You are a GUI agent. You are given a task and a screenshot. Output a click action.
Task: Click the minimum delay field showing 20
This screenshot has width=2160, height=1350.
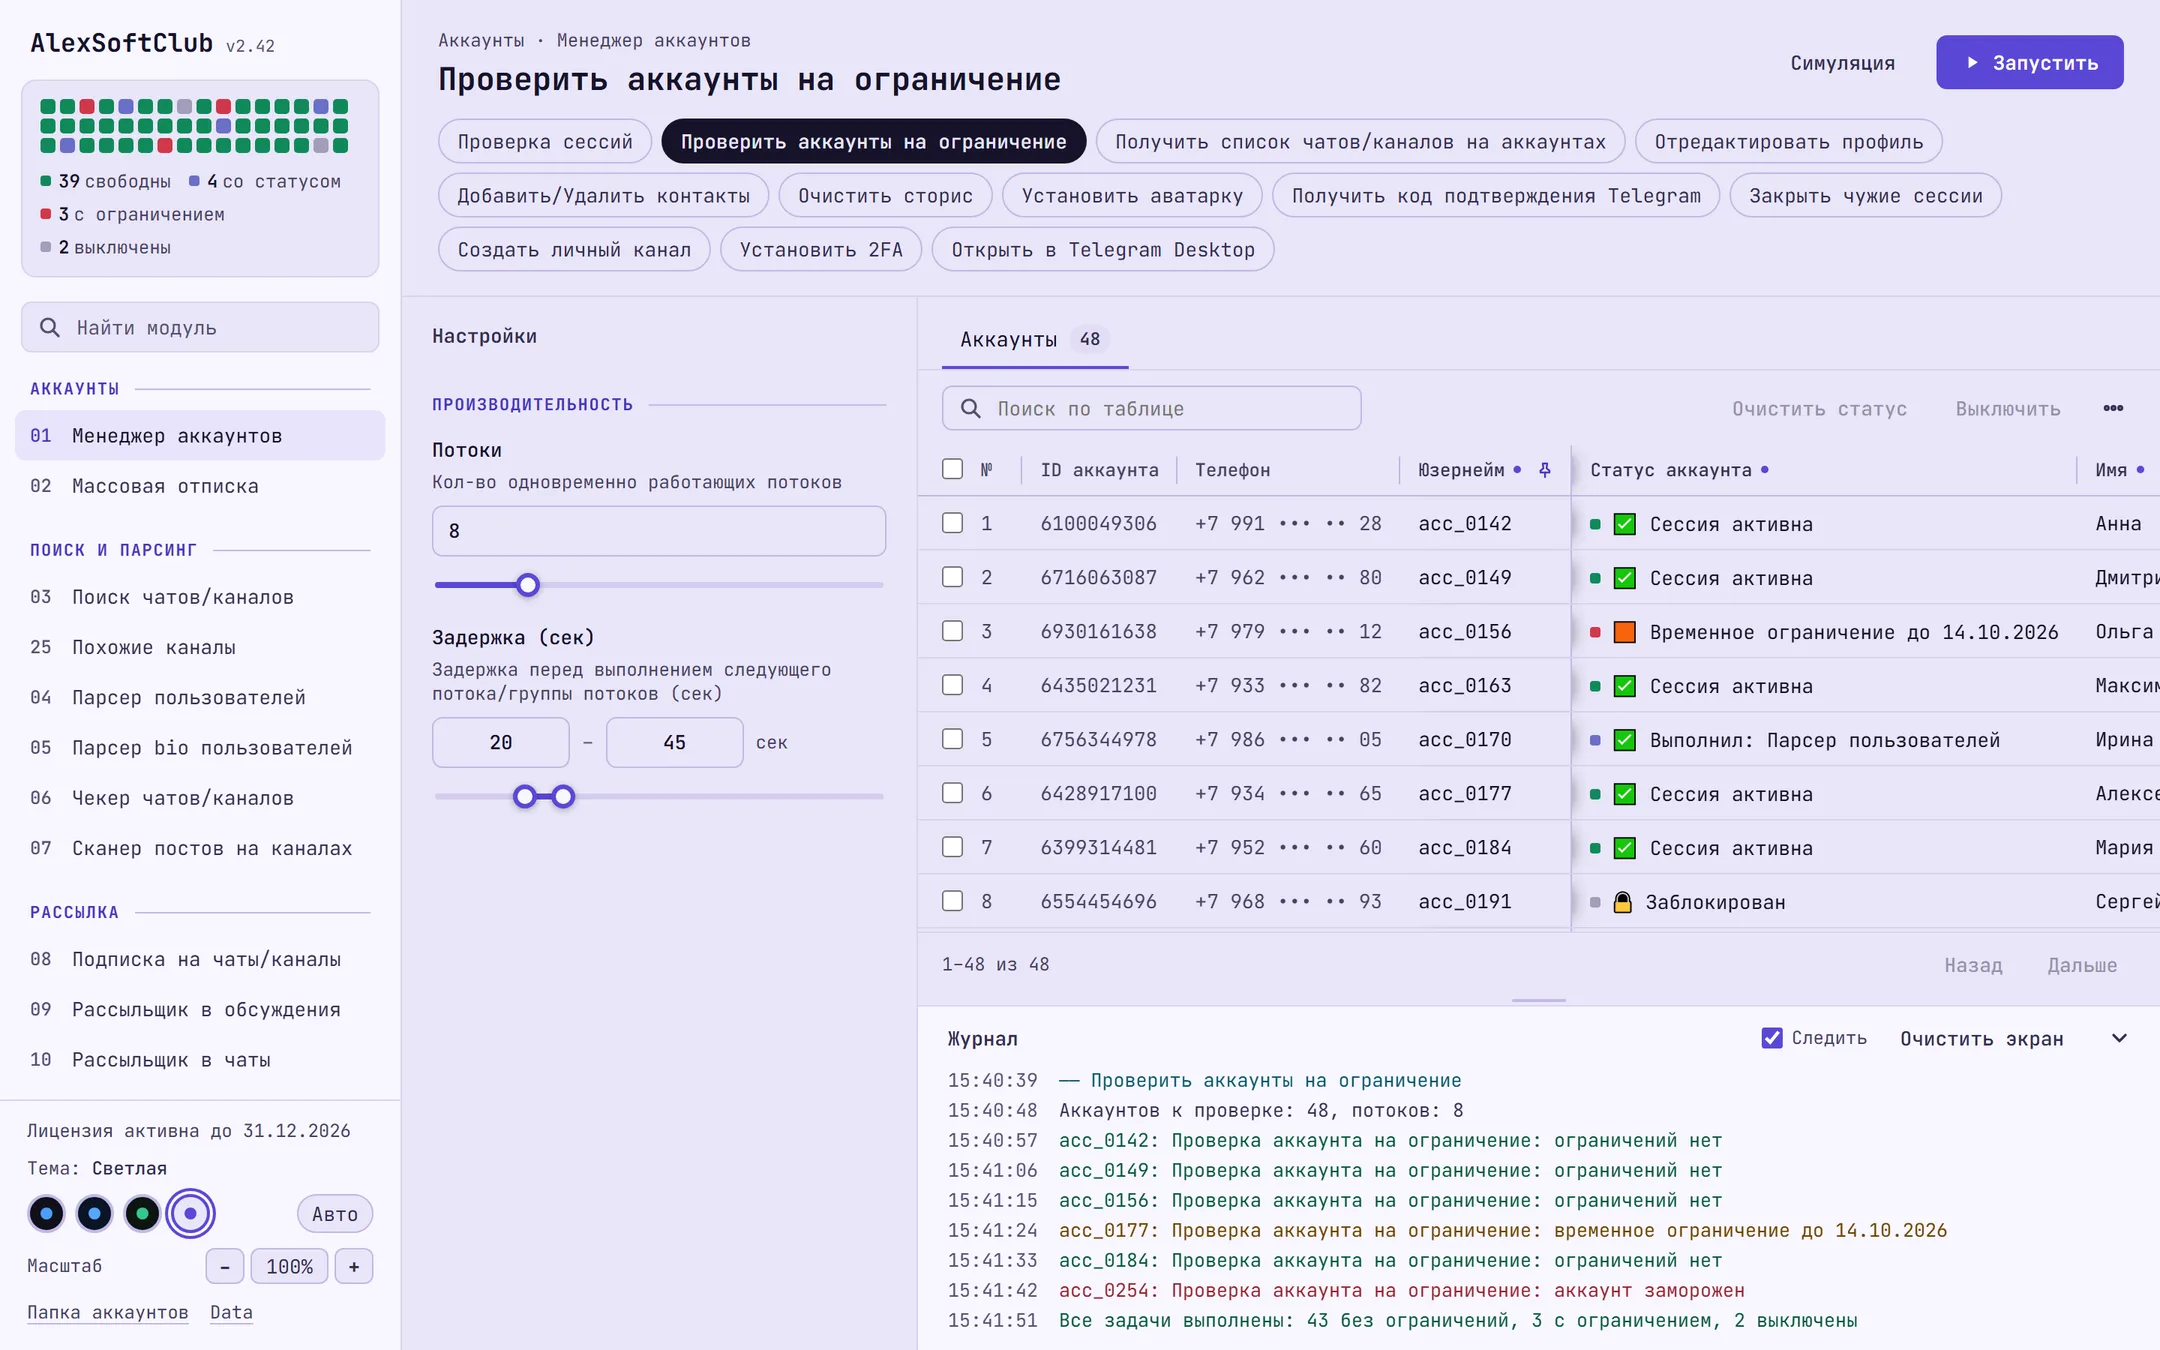(x=501, y=743)
